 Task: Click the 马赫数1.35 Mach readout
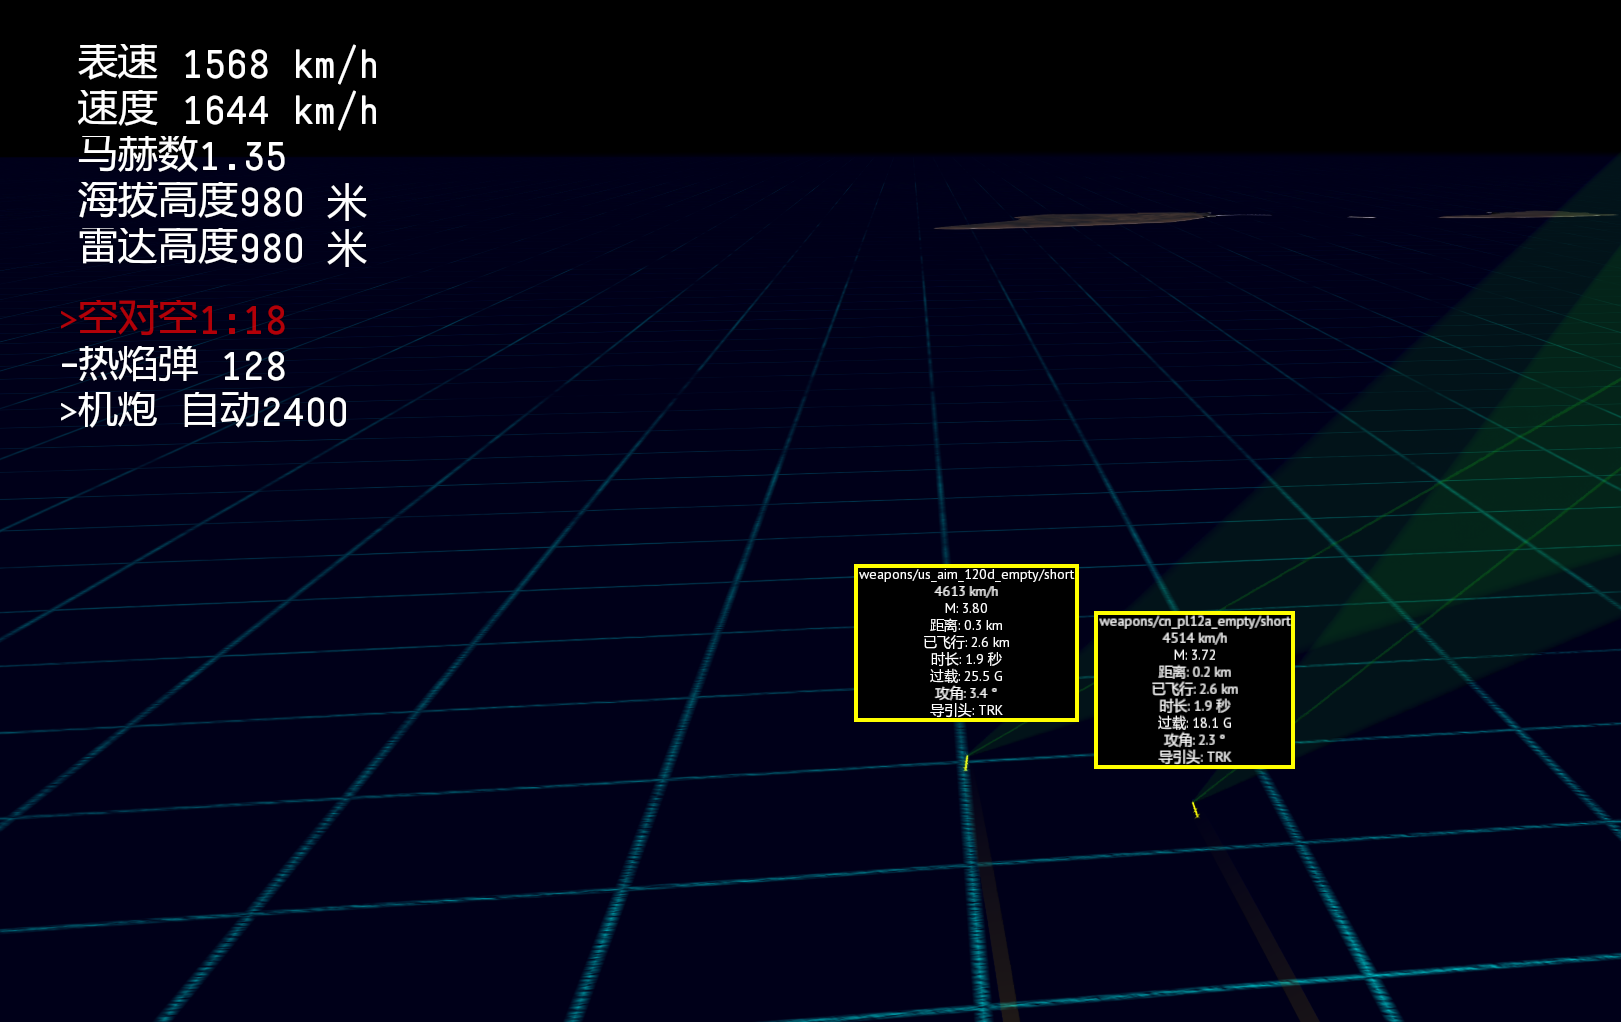[182, 156]
